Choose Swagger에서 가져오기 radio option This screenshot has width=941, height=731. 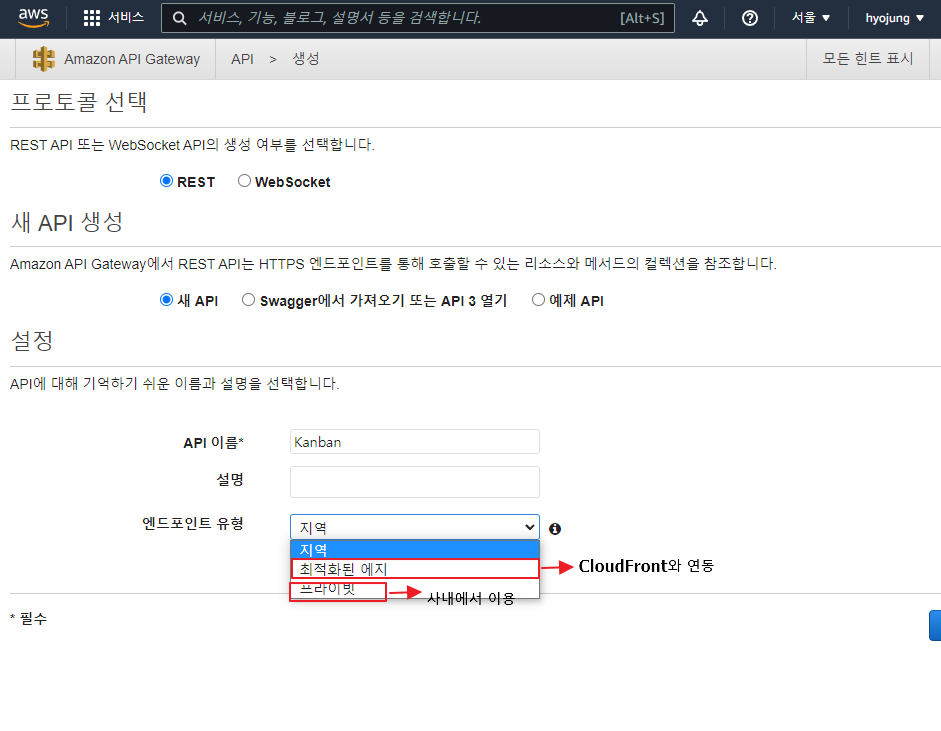248,299
